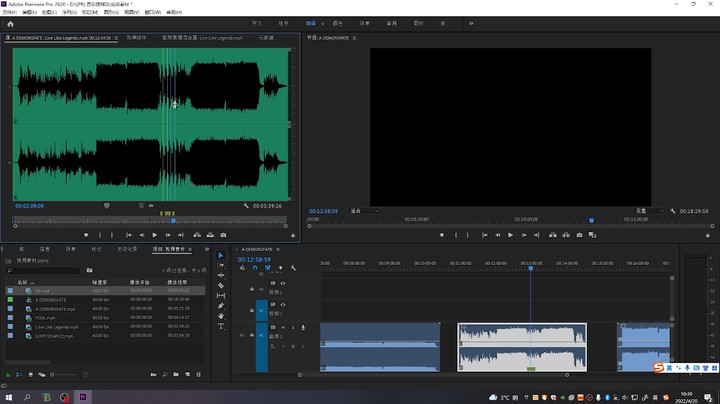Click Overwrite button in Source monitor
Screen dimensions: 720x404
210,235
